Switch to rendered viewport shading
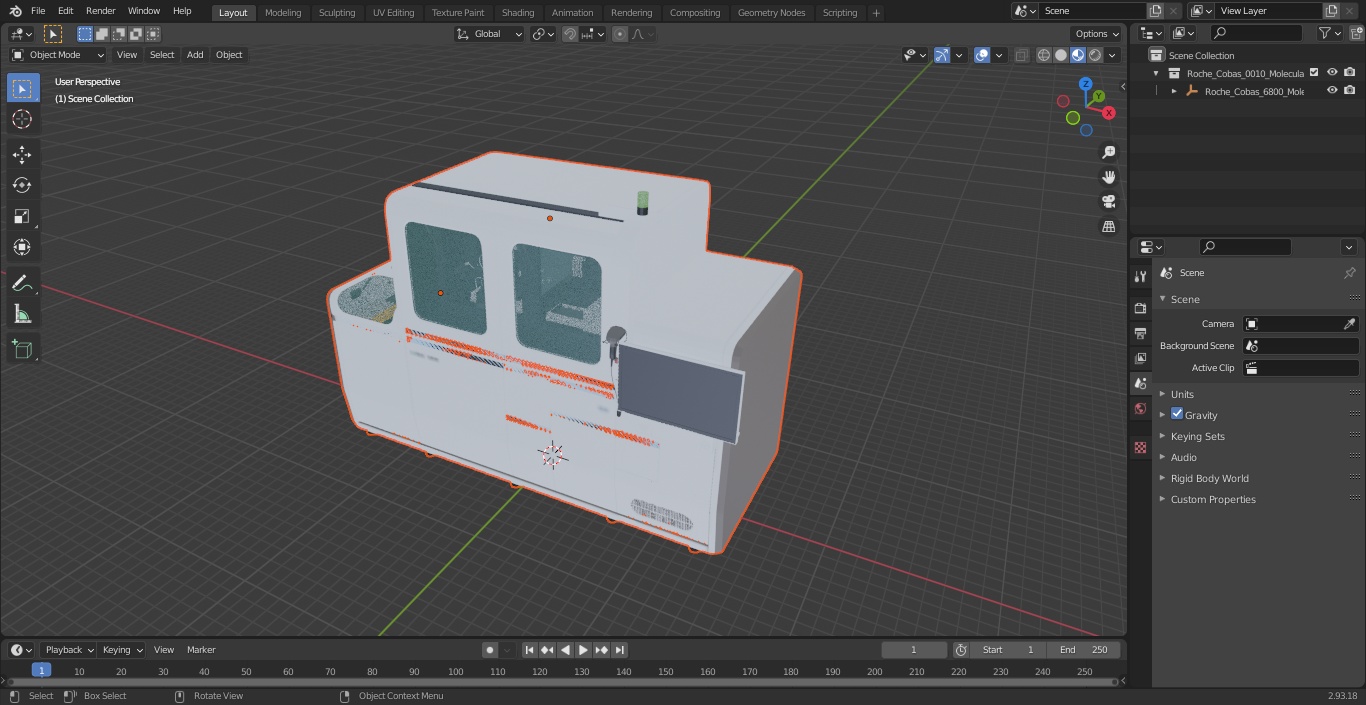 1095,55
